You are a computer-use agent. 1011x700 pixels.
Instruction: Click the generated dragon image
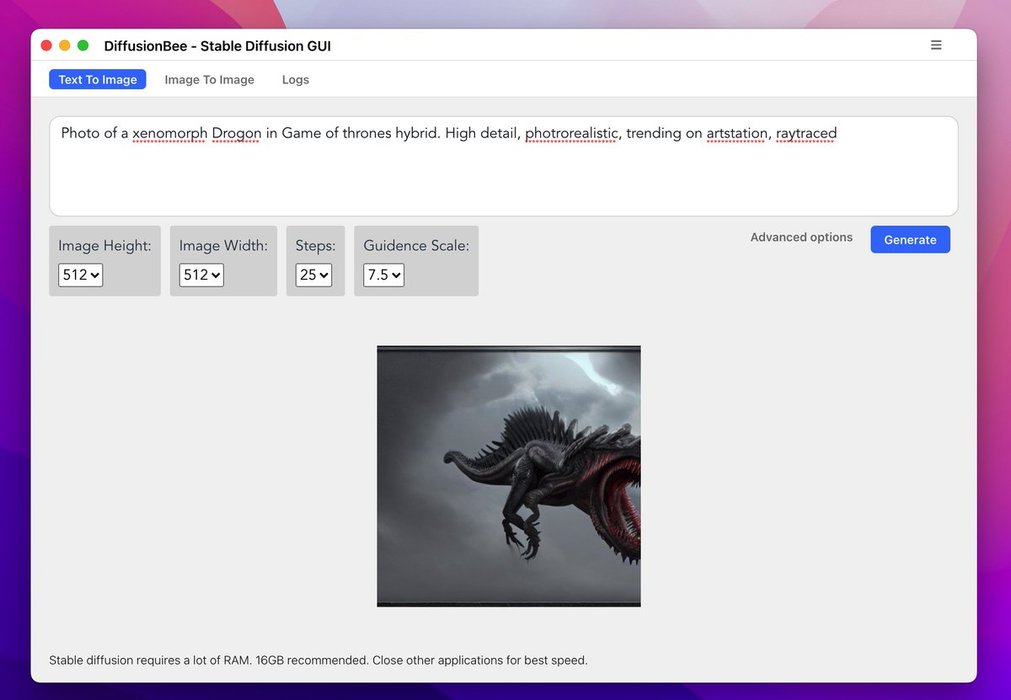(x=508, y=475)
